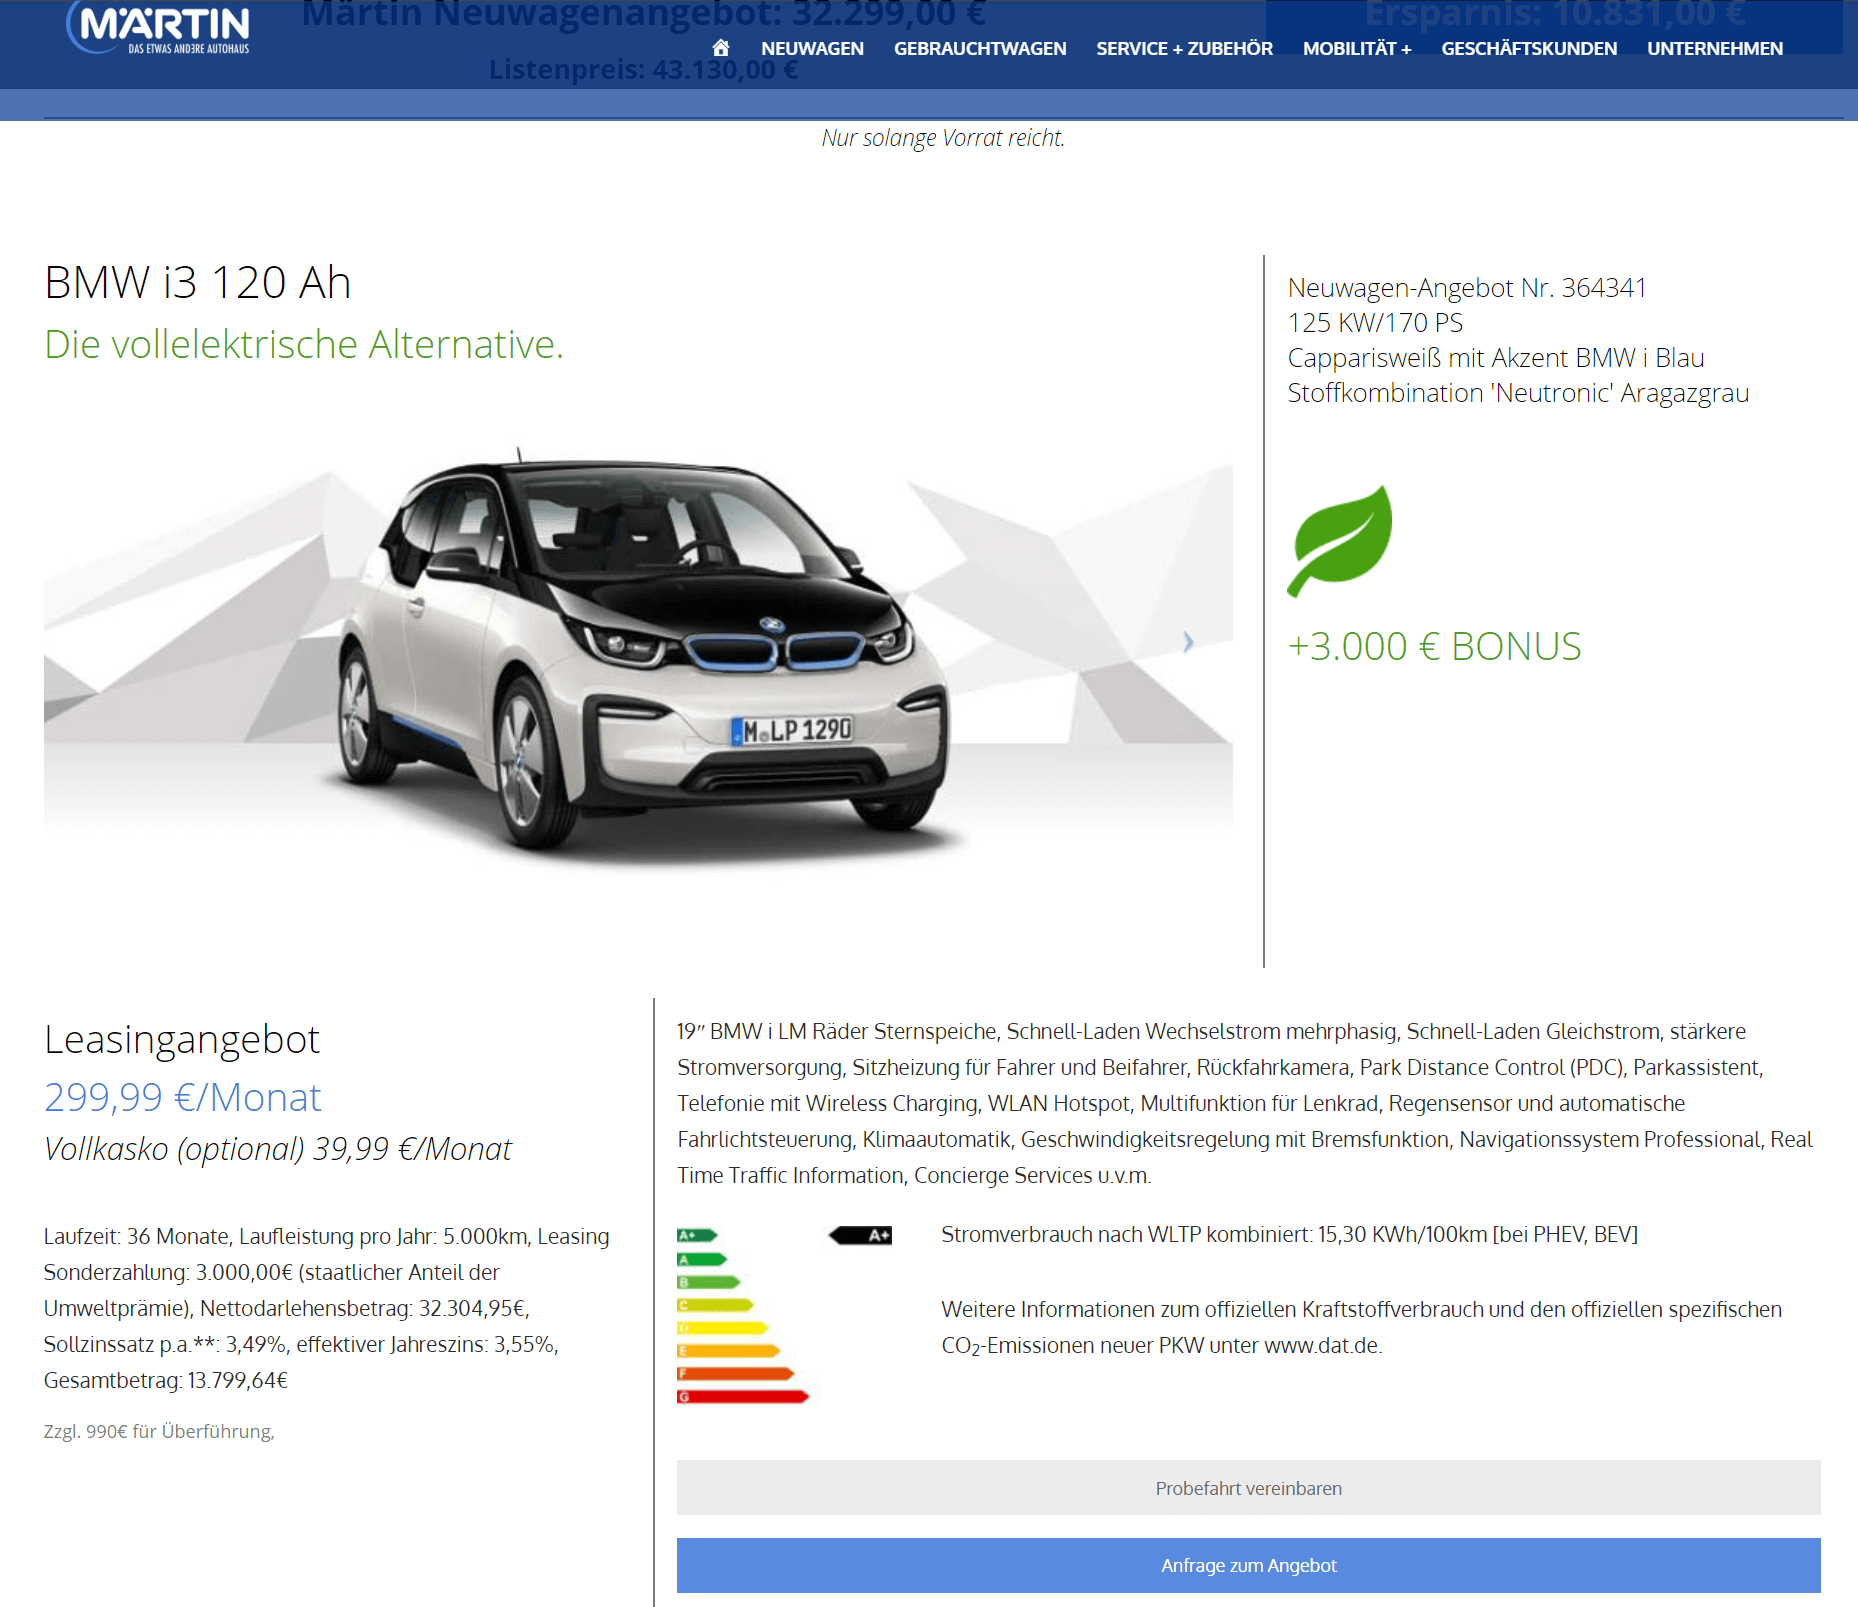Click the green leaf eco icon
The width and height of the screenshot is (1858, 1607).
click(x=1340, y=541)
